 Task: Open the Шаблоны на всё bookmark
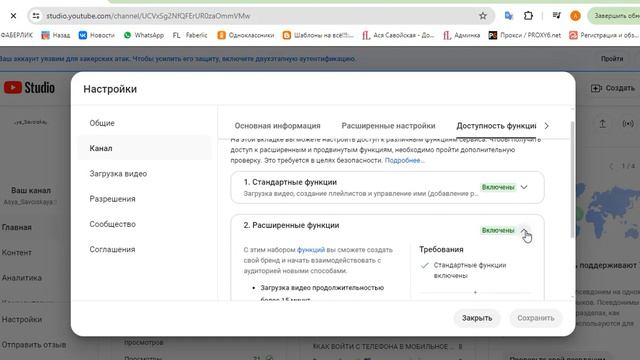click(318, 36)
